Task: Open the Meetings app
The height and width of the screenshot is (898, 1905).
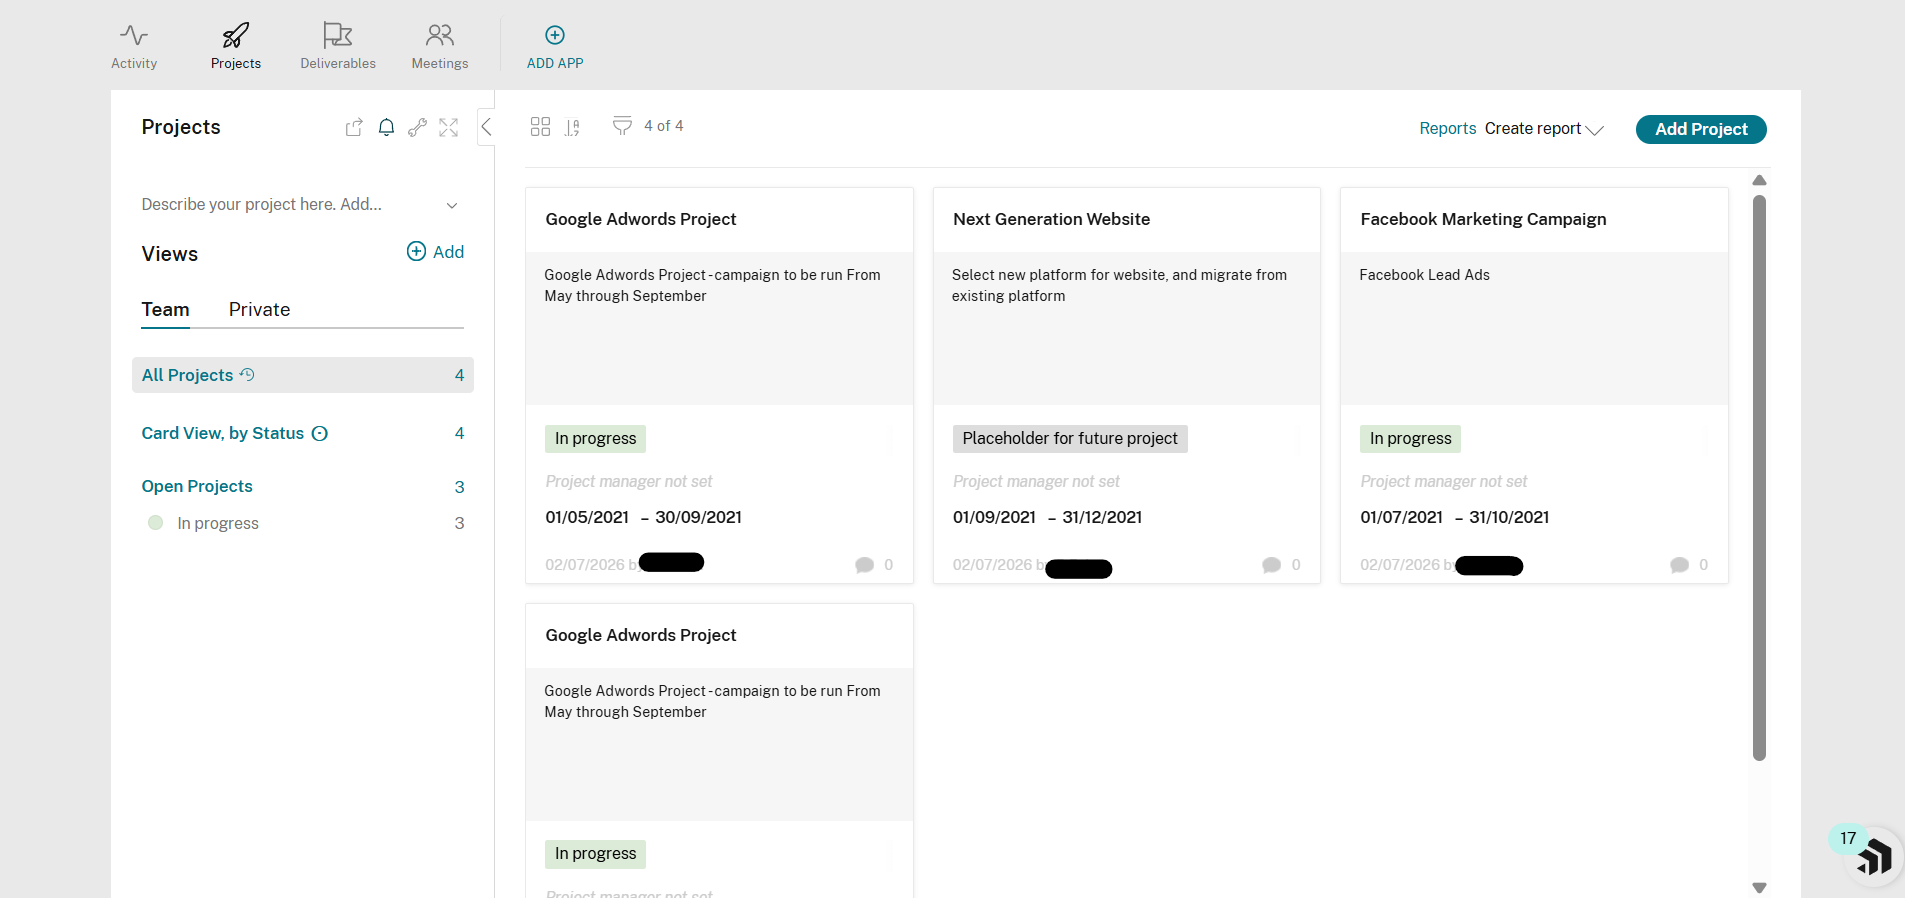Action: [x=440, y=46]
